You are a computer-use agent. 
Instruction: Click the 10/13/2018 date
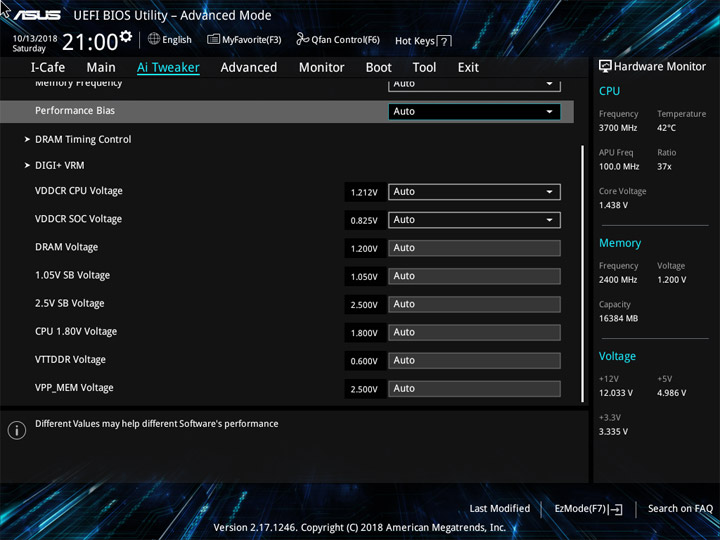coord(35,39)
